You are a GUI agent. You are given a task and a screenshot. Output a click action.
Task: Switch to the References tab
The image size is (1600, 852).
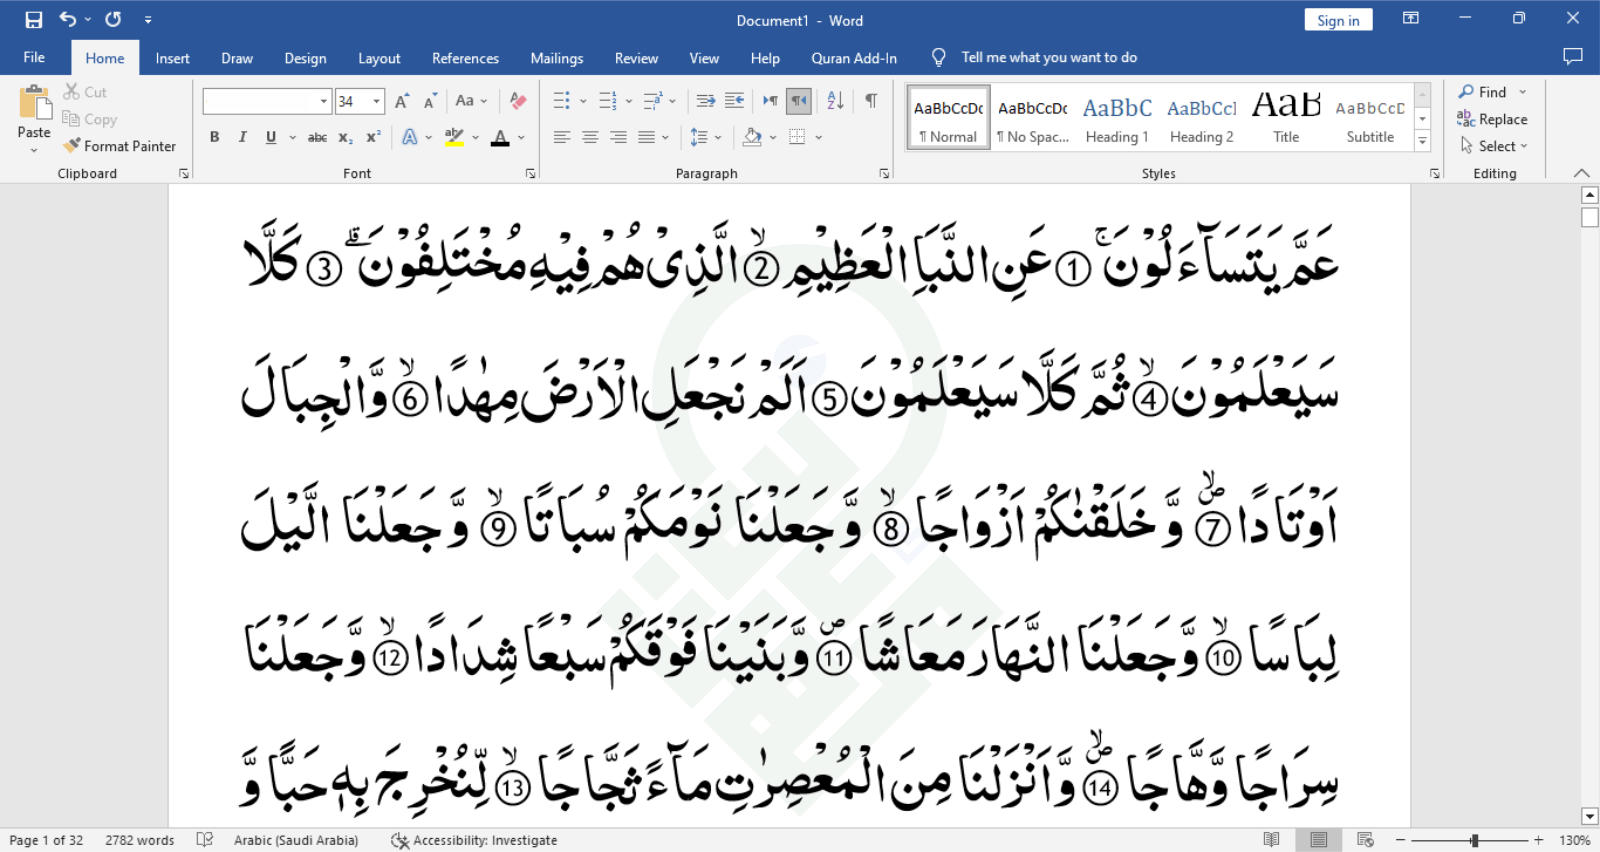465,58
